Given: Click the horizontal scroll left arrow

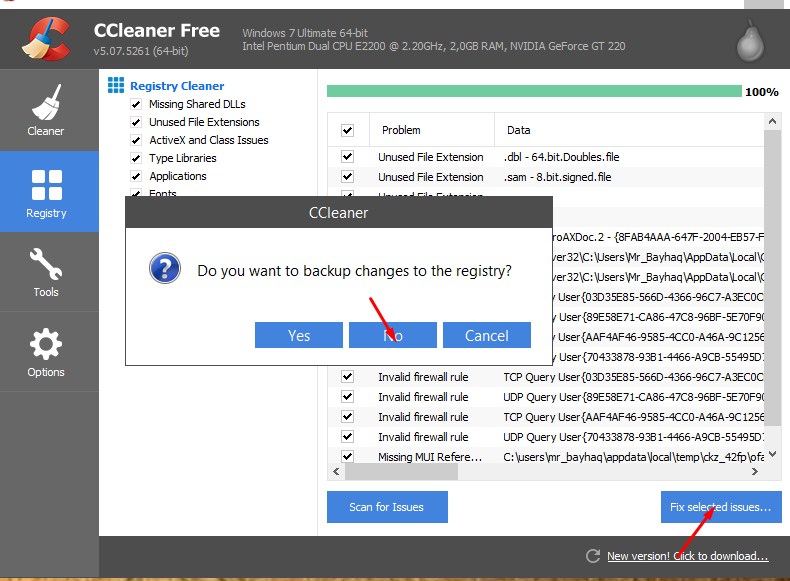Looking at the screenshot, I should [x=336, y=472].
